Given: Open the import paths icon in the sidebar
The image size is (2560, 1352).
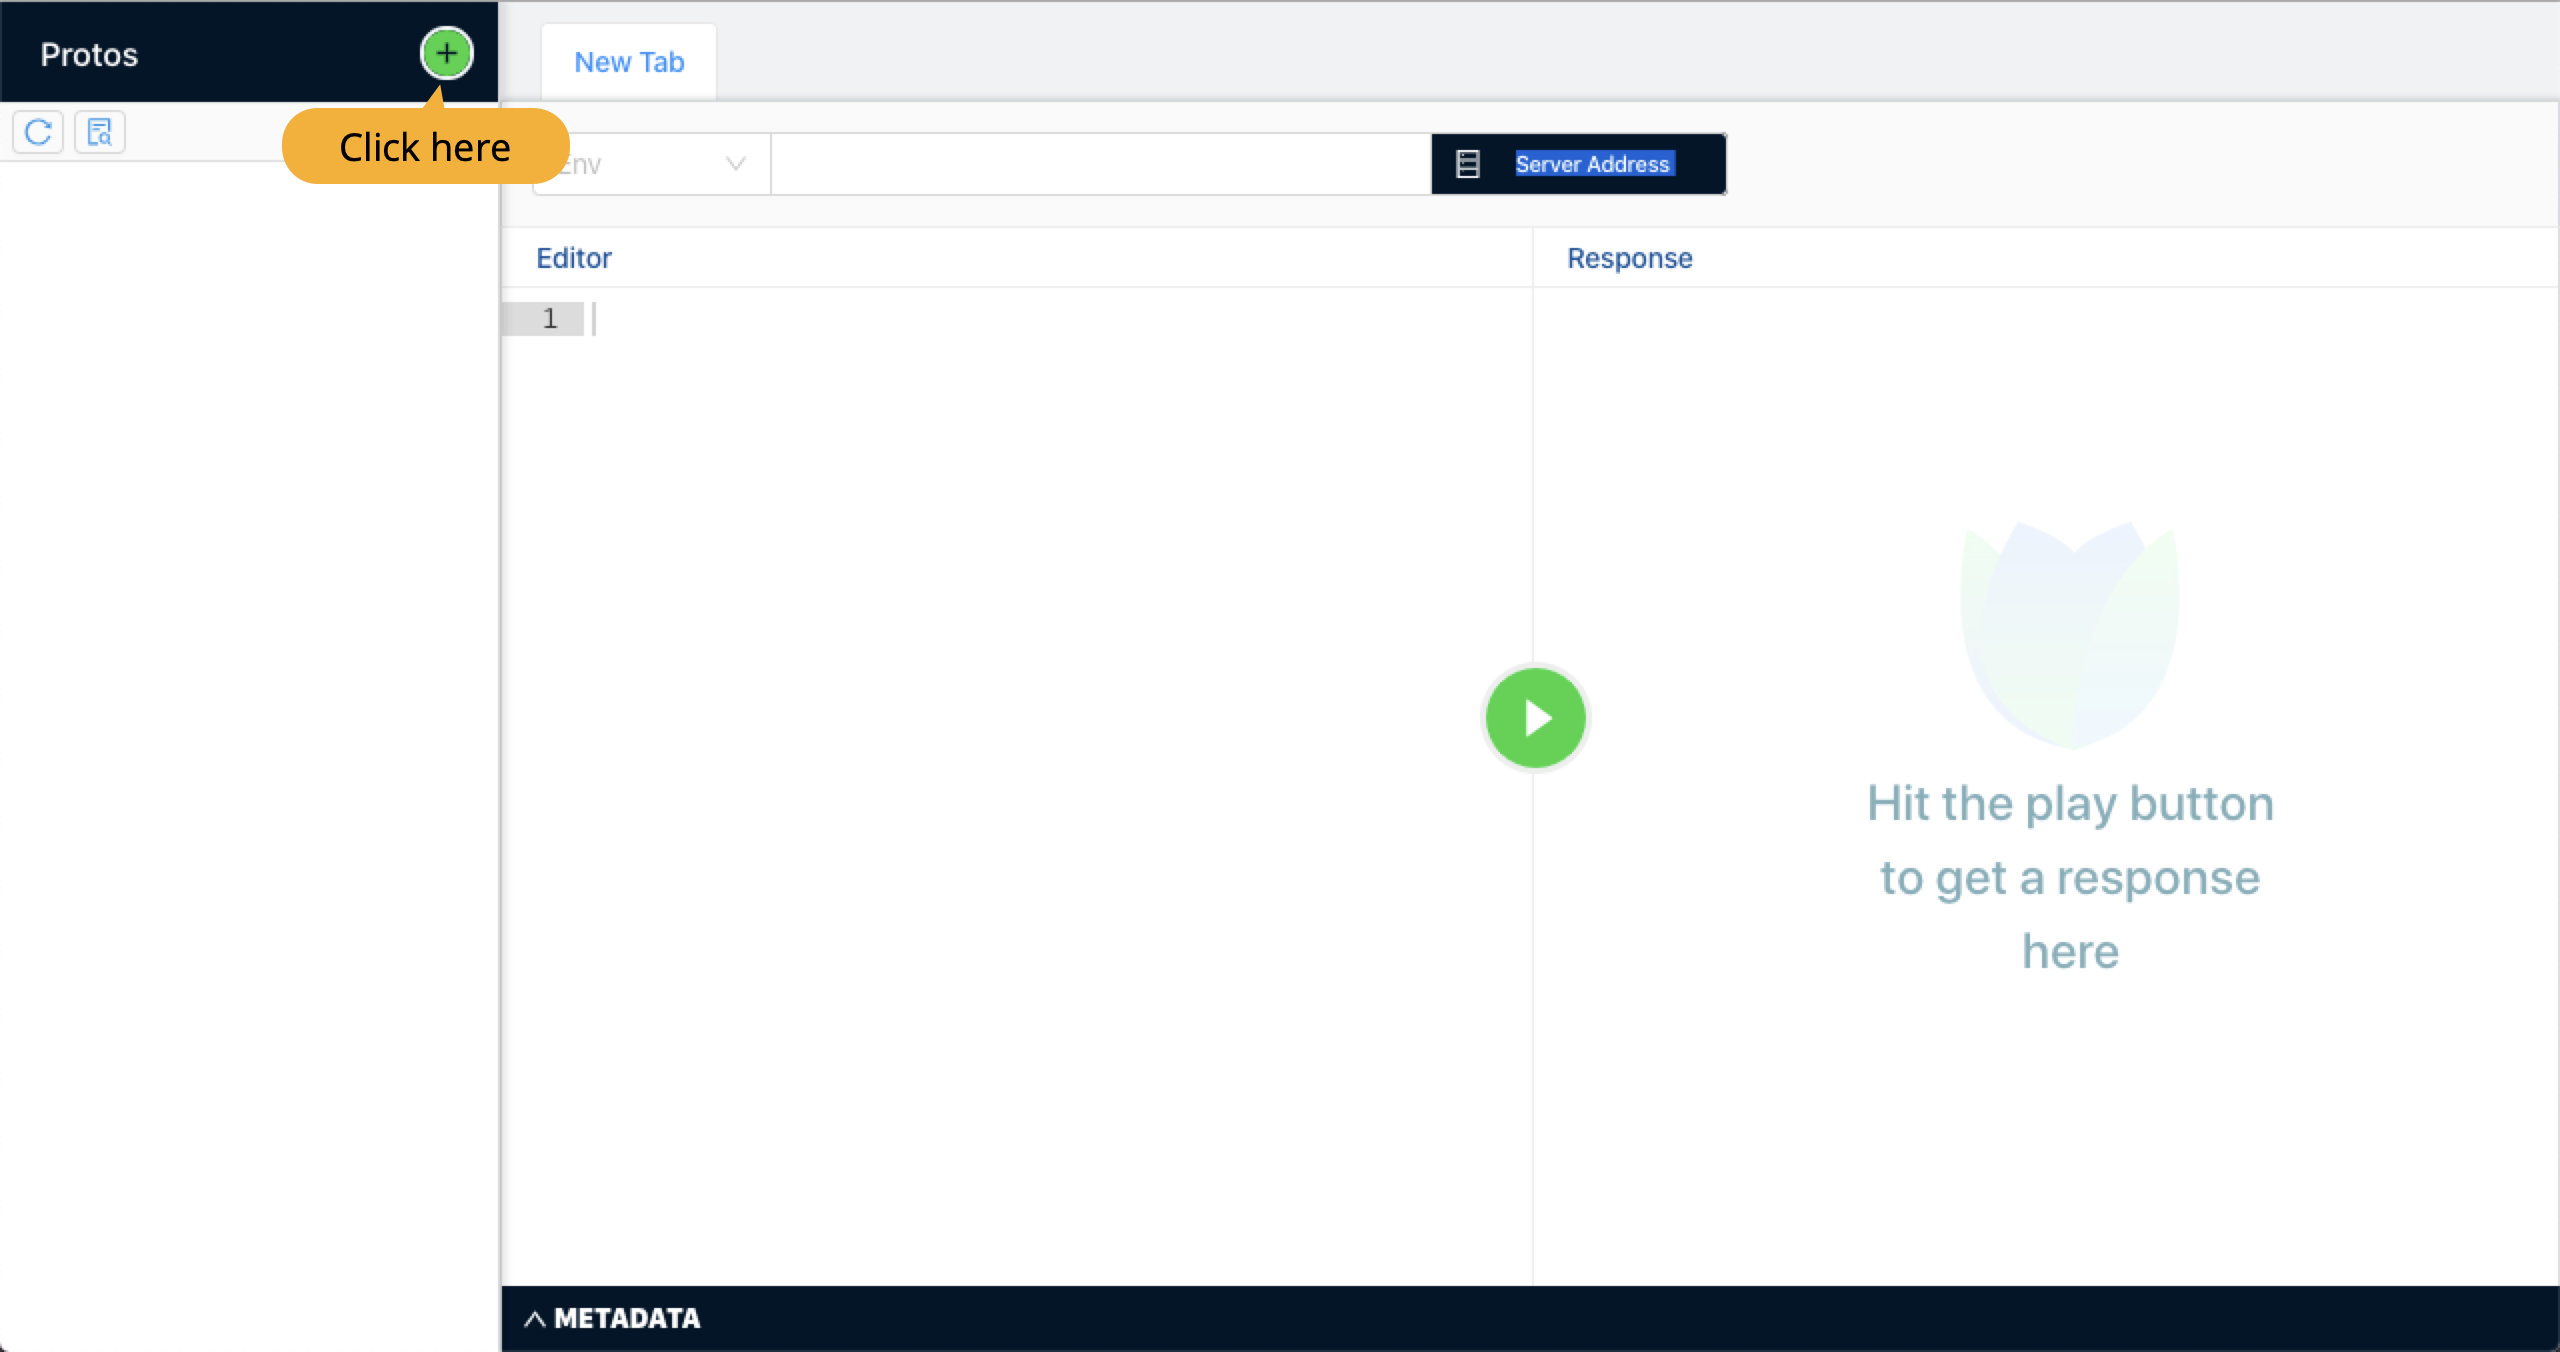Looking at the screenshot, I should (x=99, y=132).
